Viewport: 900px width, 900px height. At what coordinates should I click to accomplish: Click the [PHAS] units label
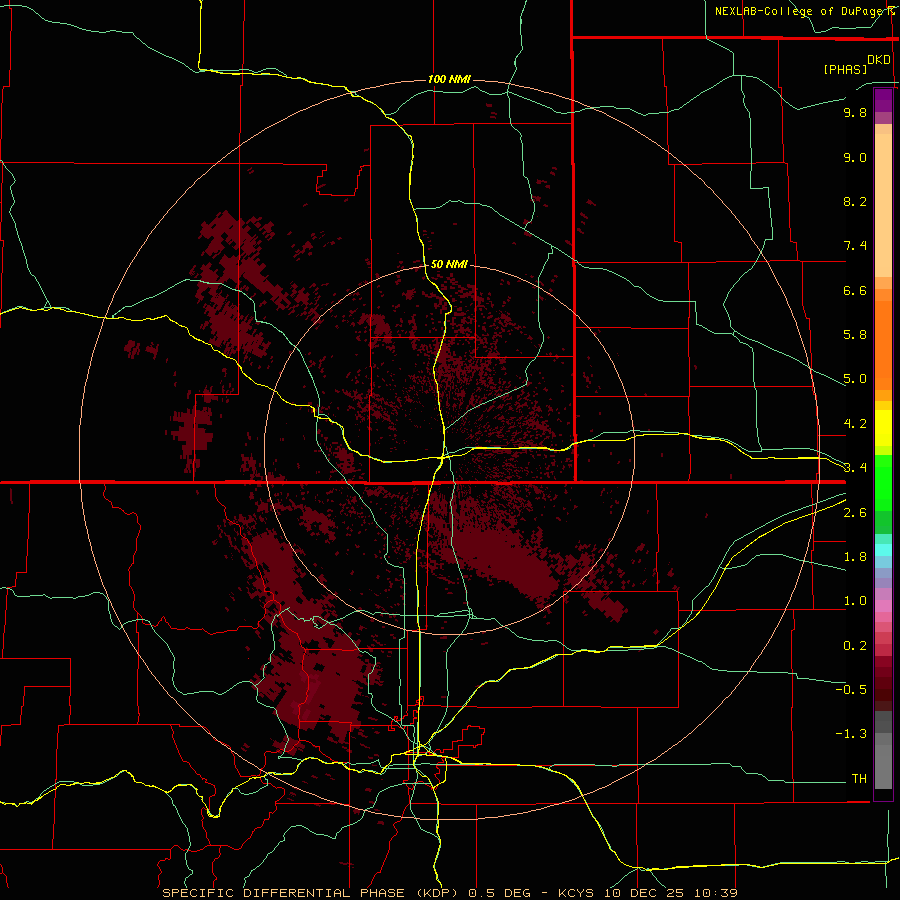tap(845, 69)
